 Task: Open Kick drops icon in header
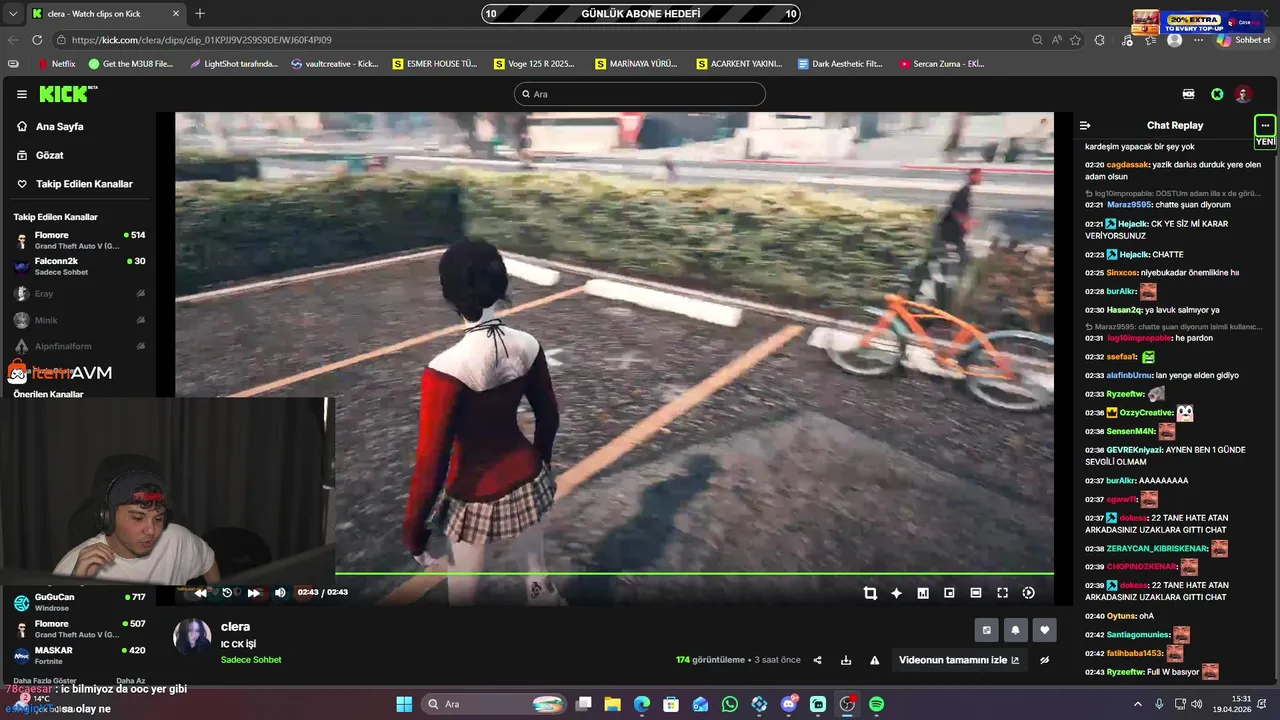point(1188,94)
